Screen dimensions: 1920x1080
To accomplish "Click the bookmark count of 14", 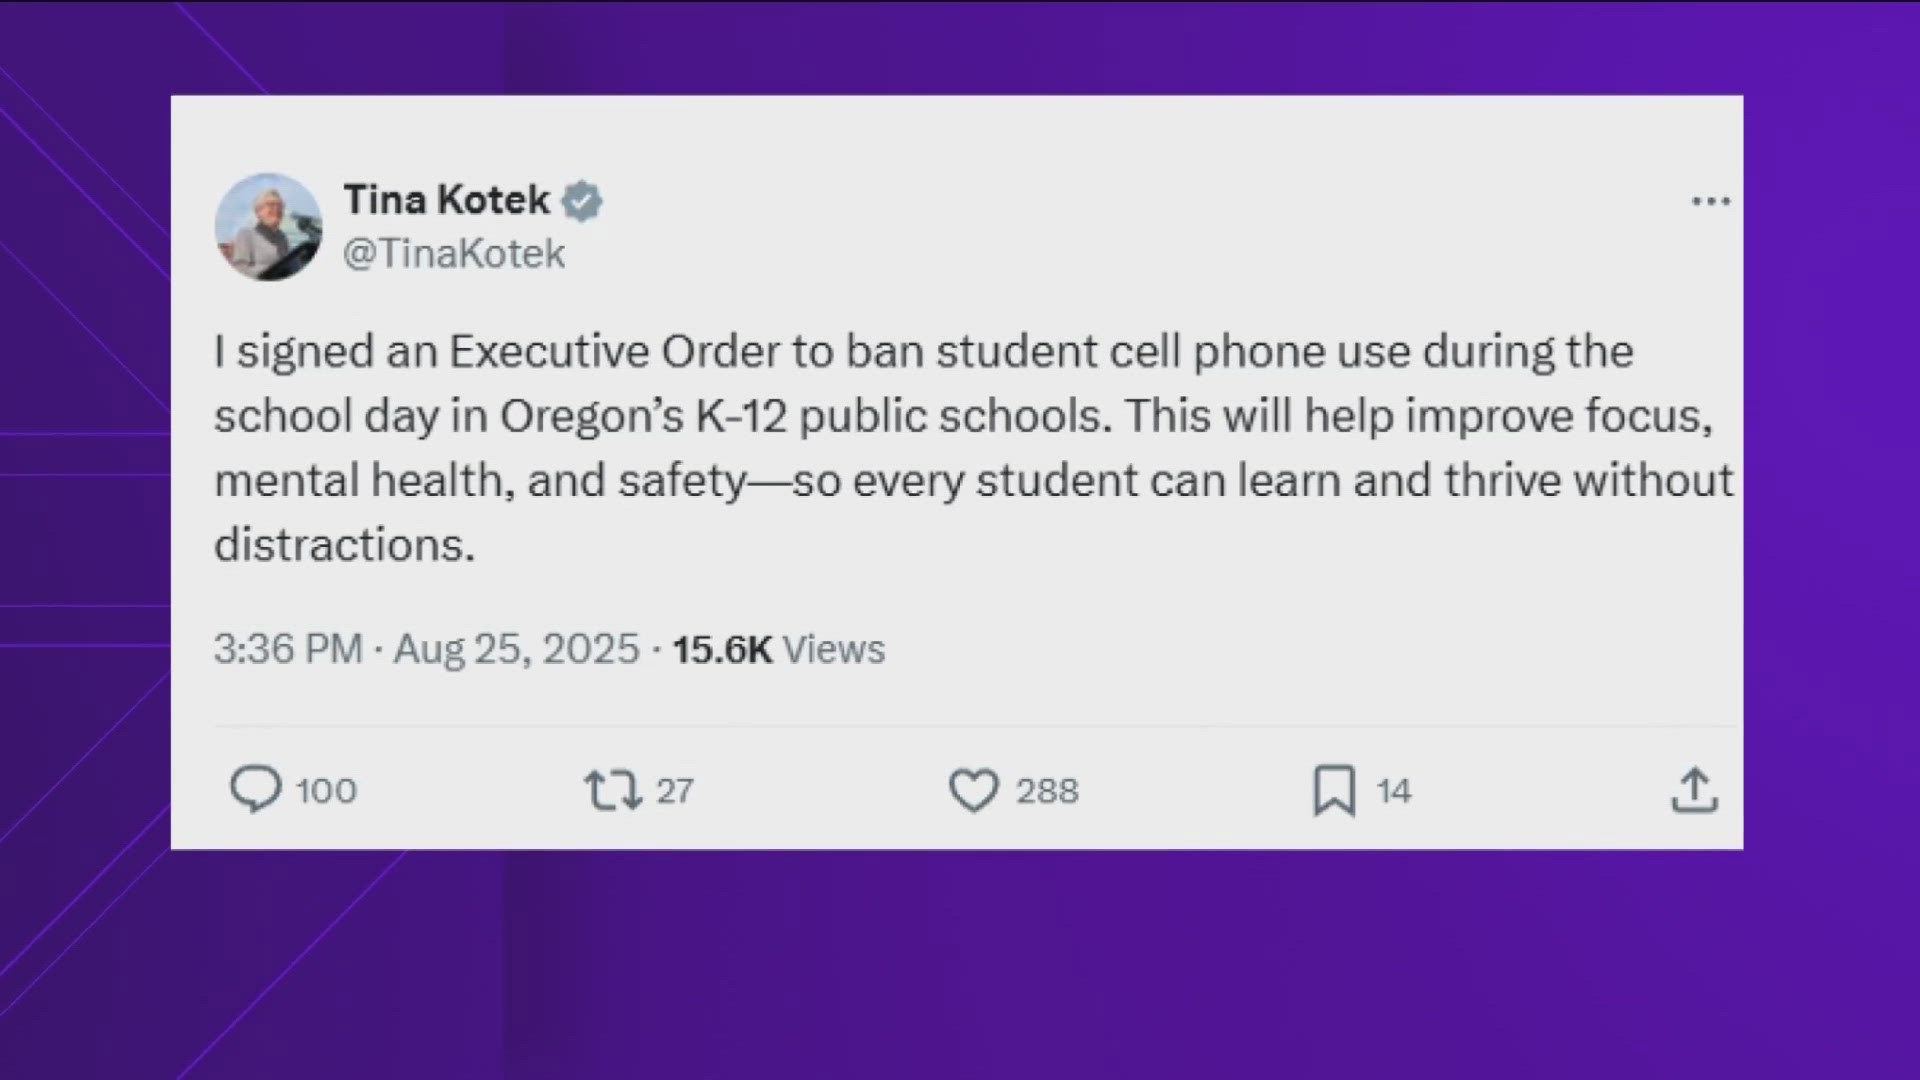I will pyautogui.click(x=1393, y=791).
